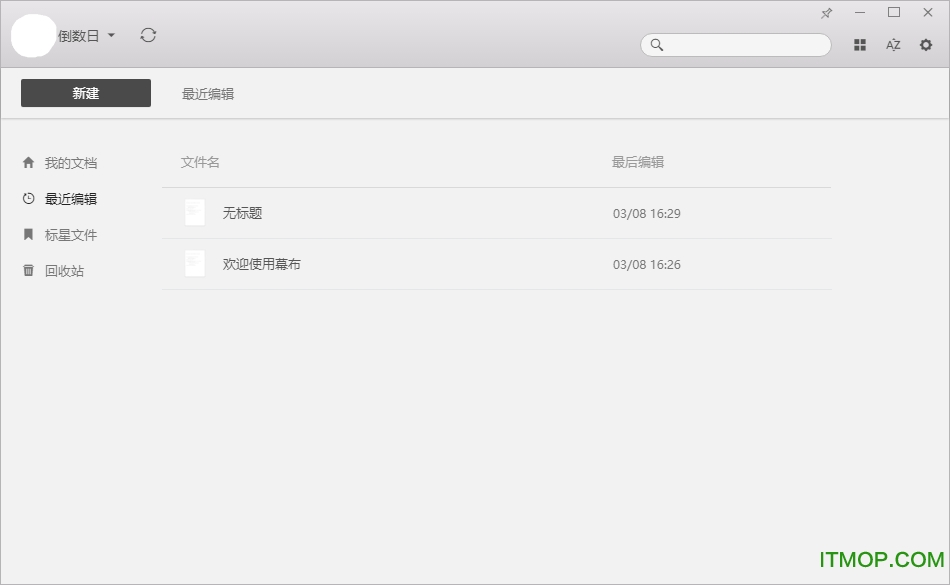Sort by 最后编辑 column header
This screenshot has width=950, height=585.
(638, 162)
